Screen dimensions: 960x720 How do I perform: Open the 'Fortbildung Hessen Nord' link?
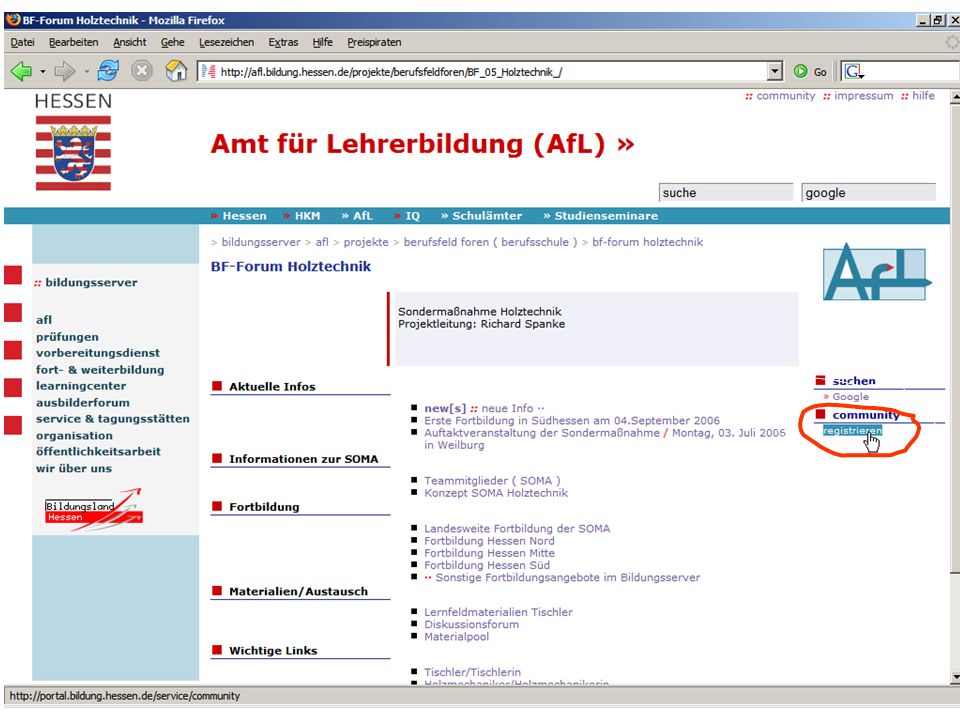click(489, 541)
